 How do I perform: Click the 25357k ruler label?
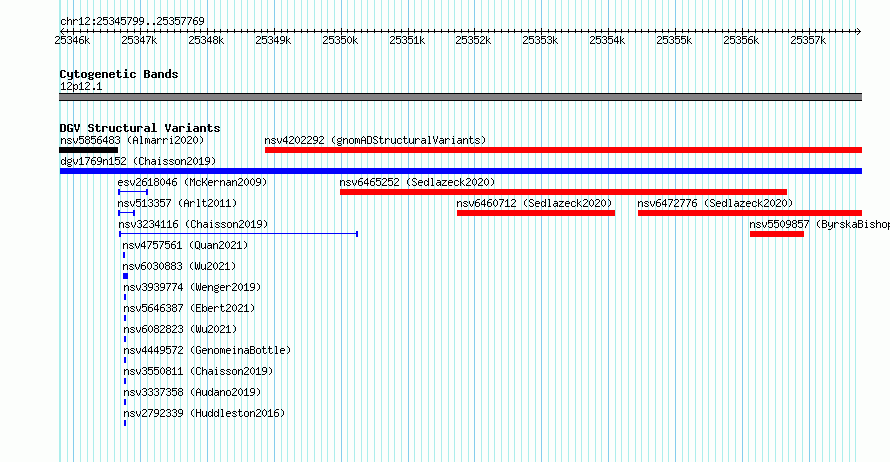(808, 40)
